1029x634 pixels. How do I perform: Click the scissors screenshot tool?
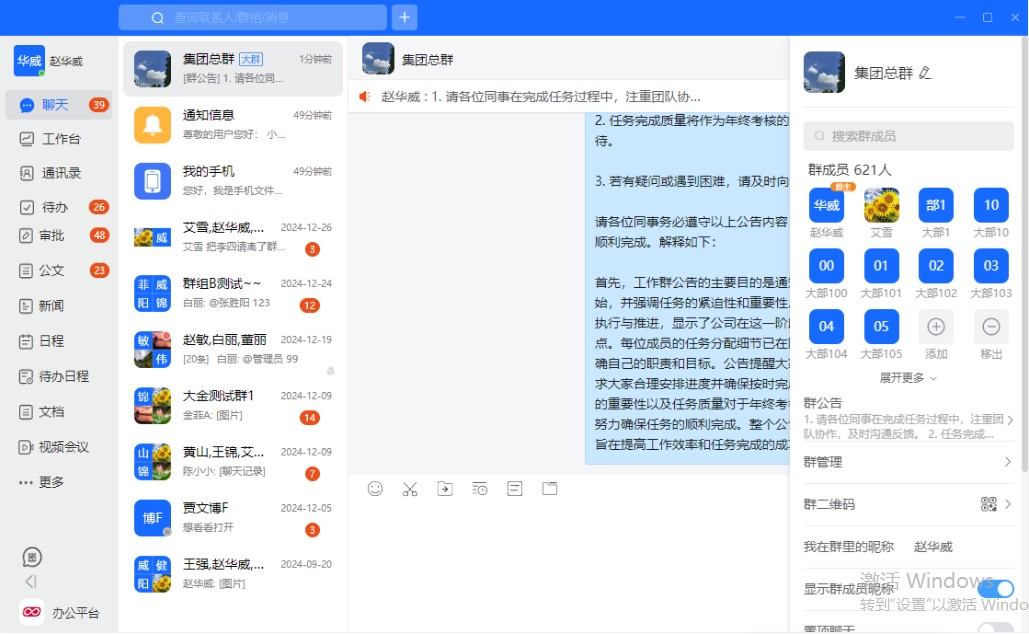(410, 489)
